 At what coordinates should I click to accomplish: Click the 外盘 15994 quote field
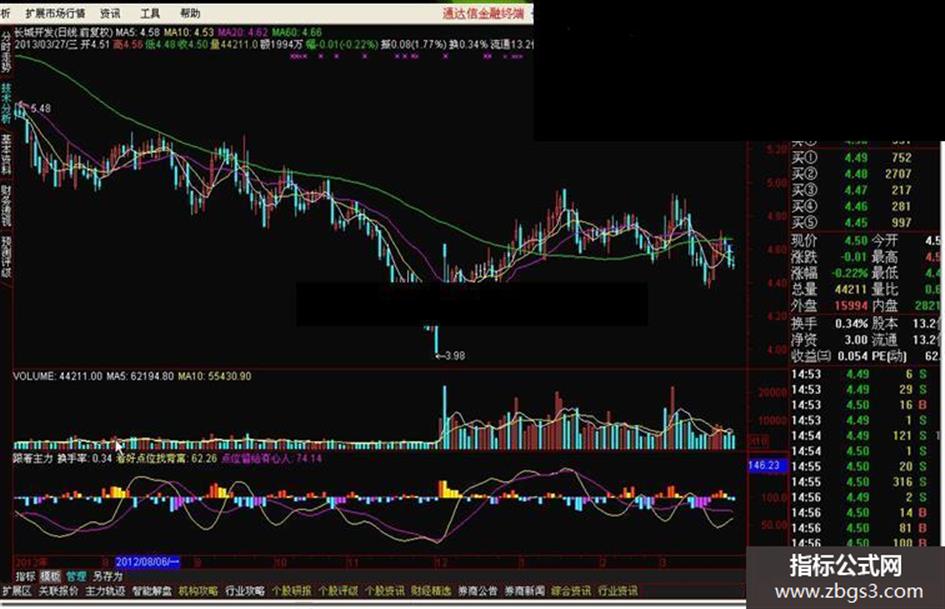(x=829, y=306)
